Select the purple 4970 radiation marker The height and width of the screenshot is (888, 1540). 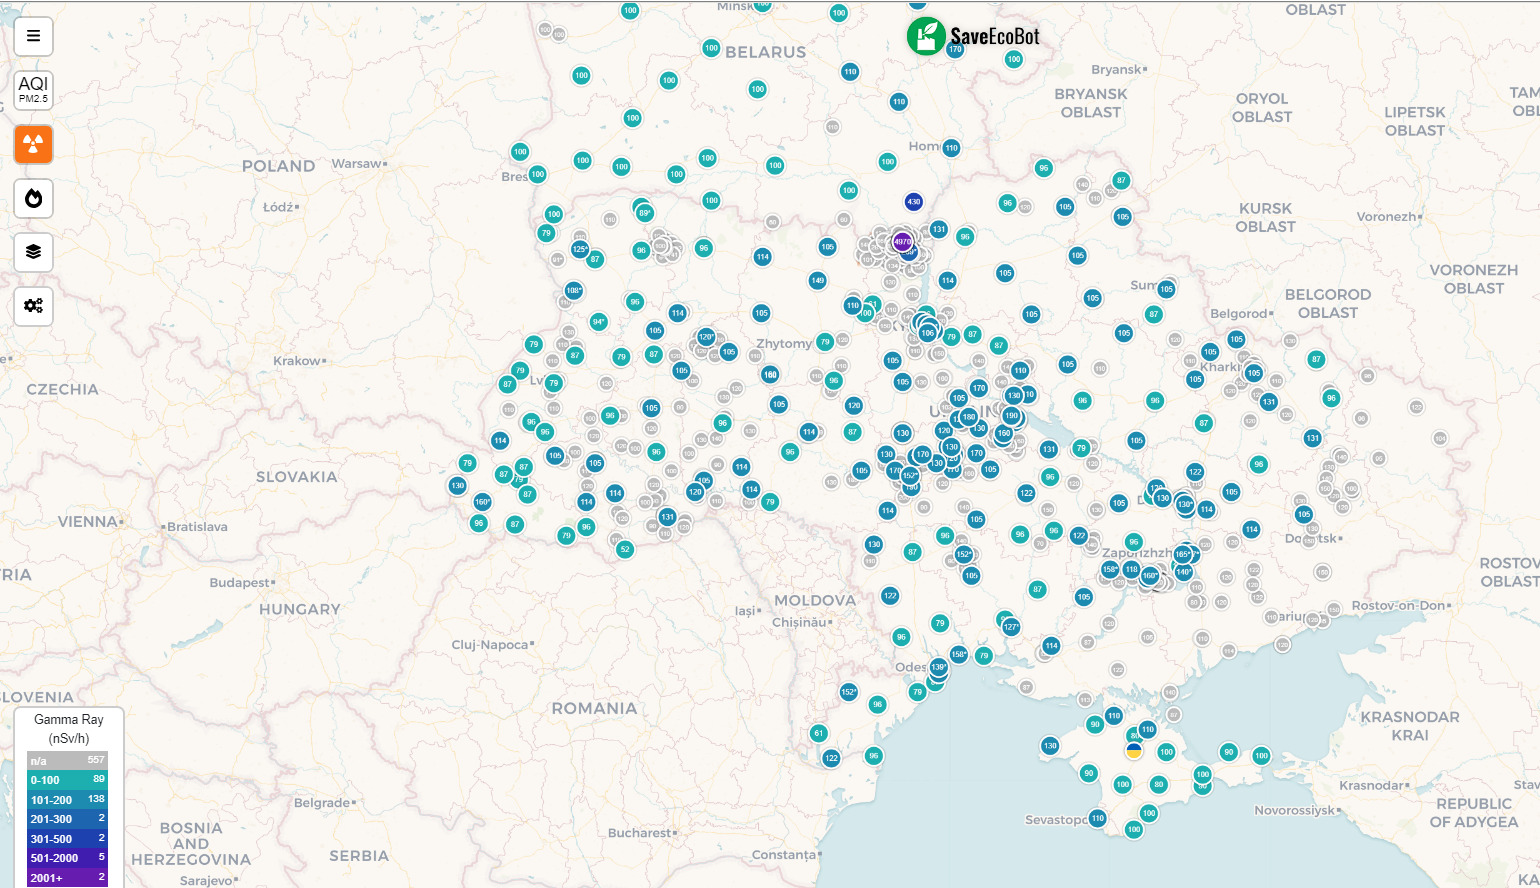(x=902, y=242)
